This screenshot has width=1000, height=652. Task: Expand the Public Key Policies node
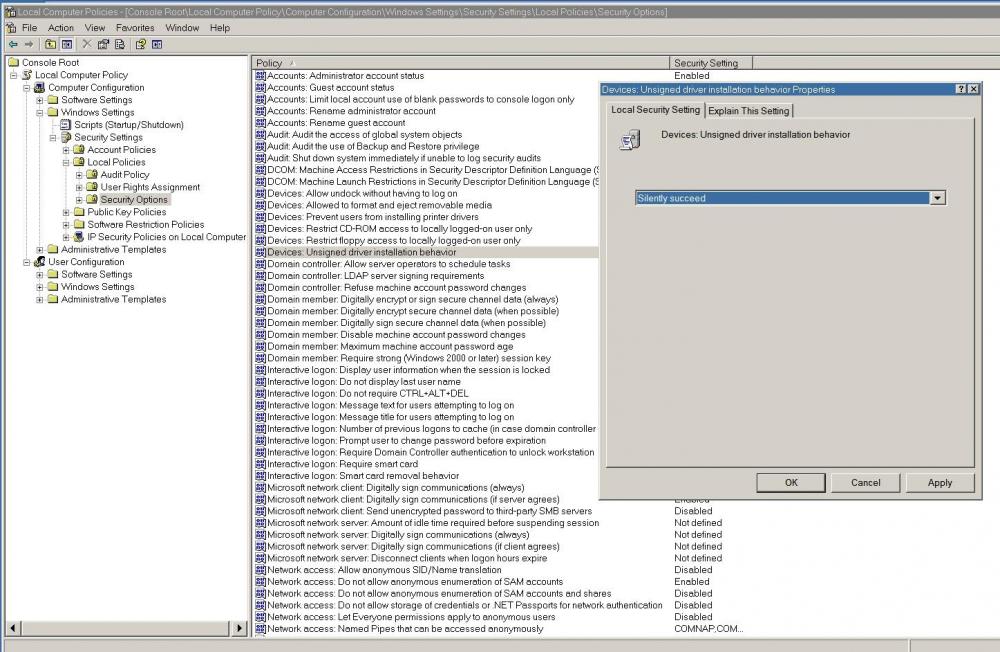66,212
